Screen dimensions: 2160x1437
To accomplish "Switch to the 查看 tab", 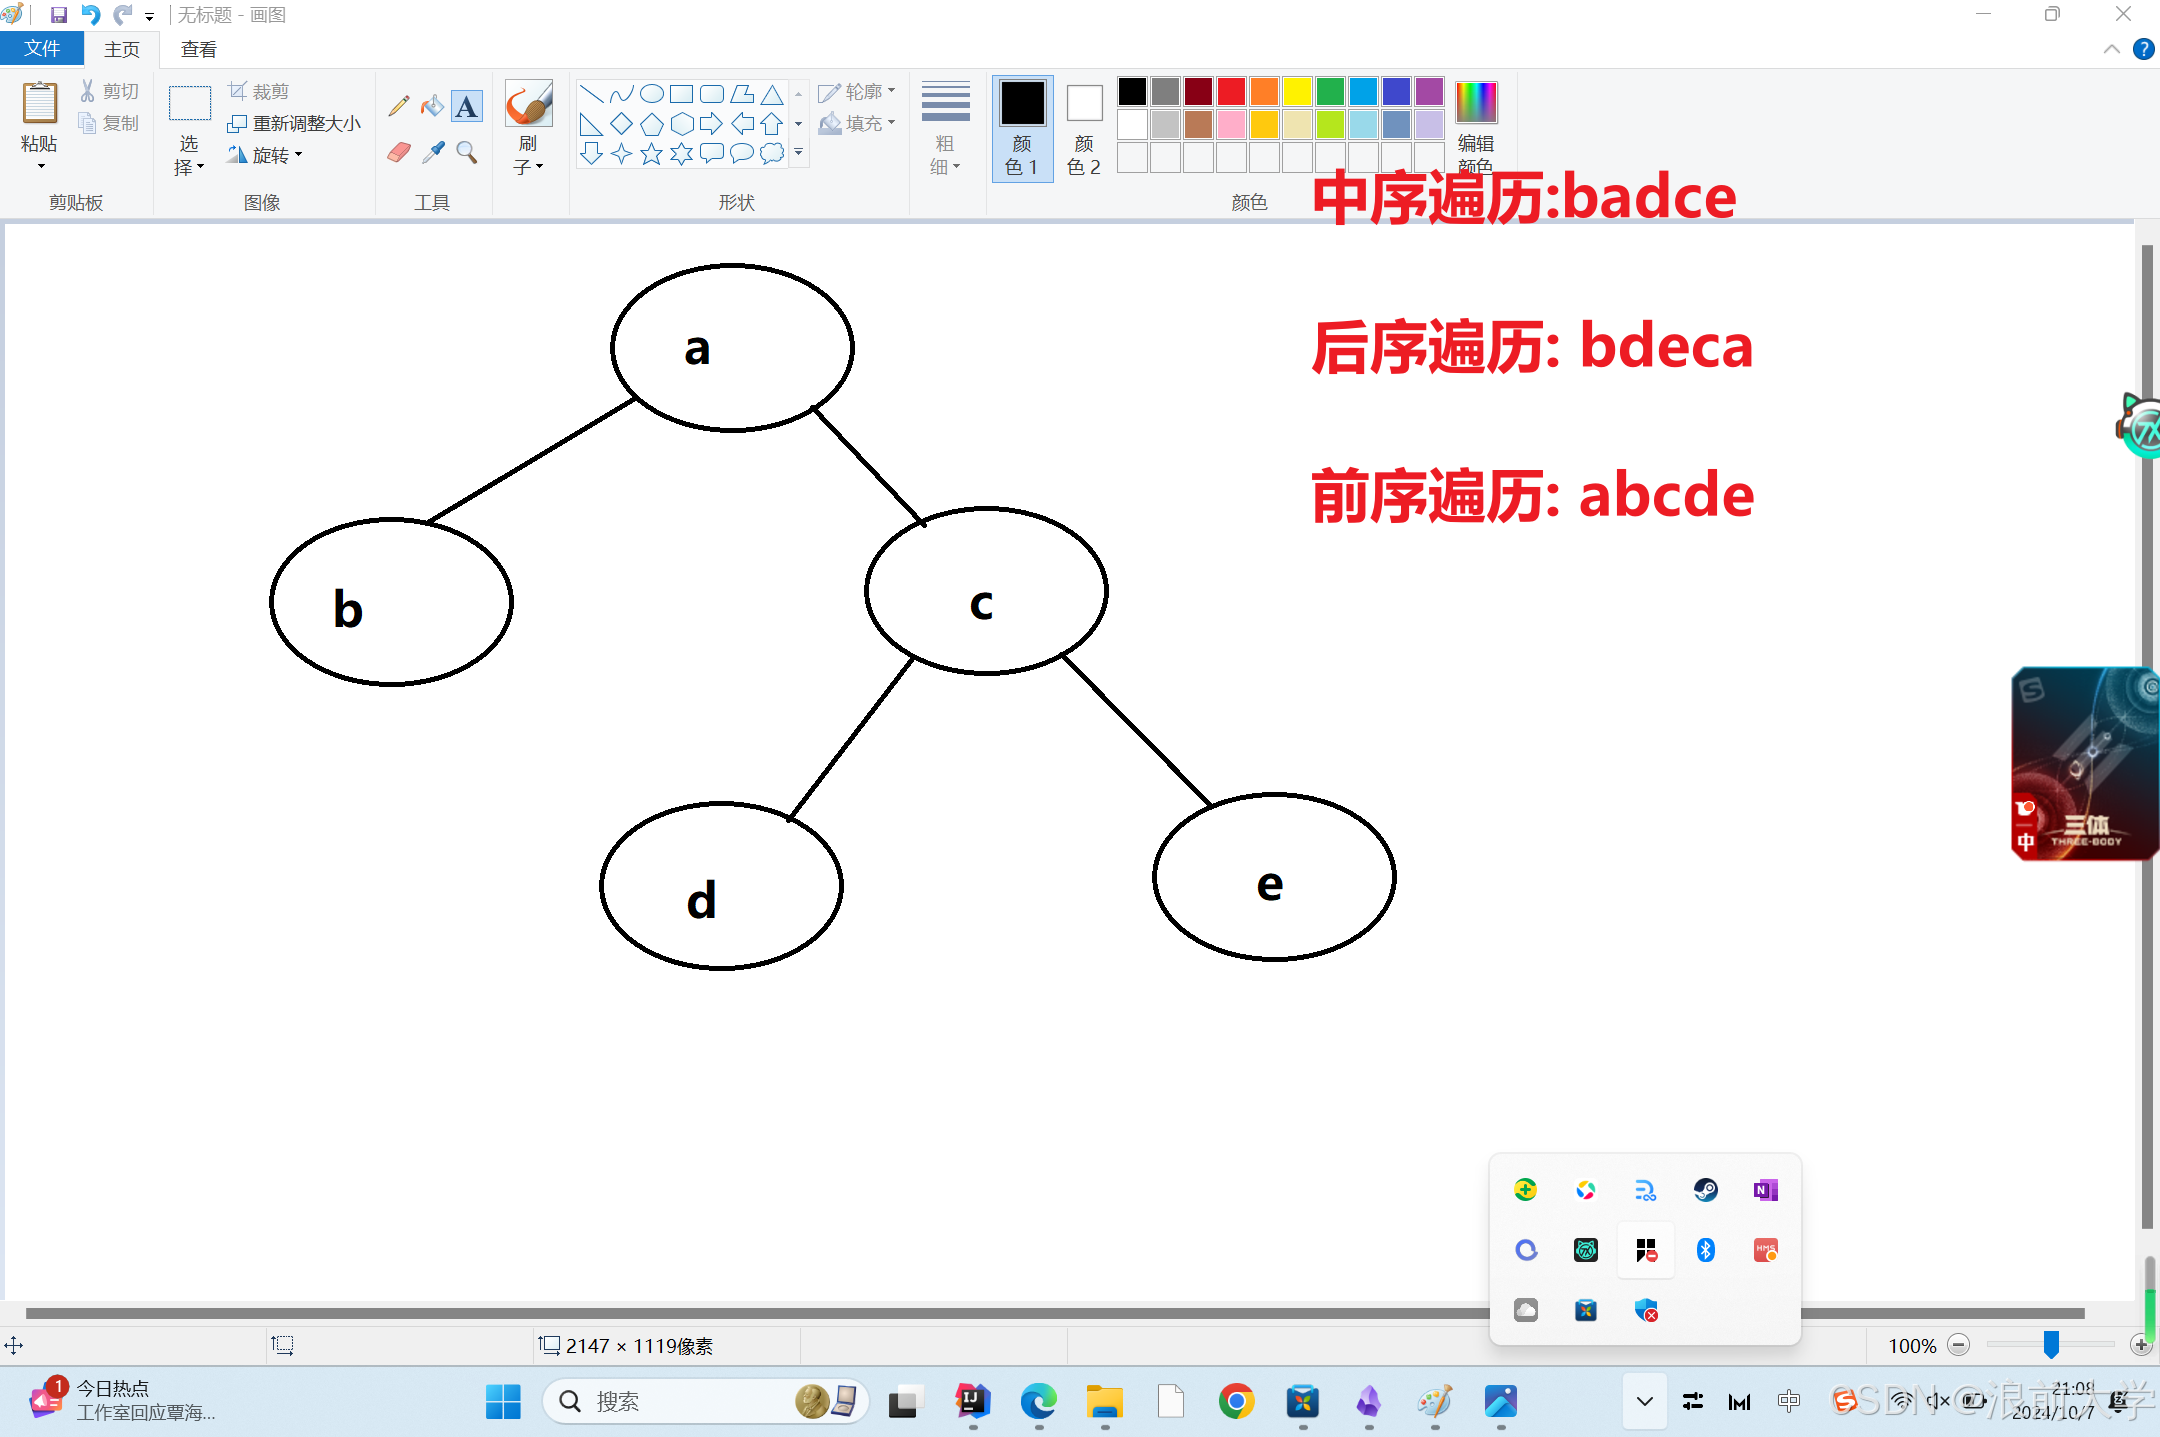I will [x=198, y=48].
